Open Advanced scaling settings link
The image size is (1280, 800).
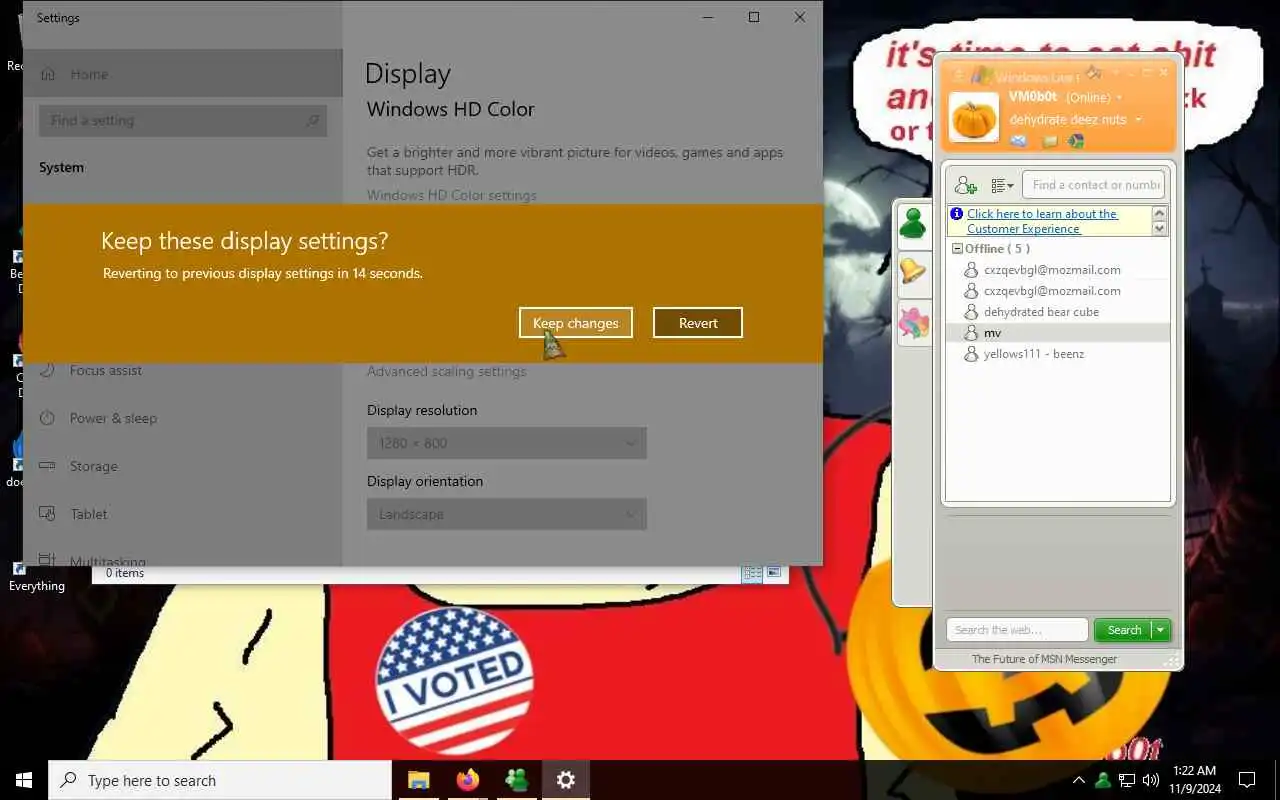point(446,371)
